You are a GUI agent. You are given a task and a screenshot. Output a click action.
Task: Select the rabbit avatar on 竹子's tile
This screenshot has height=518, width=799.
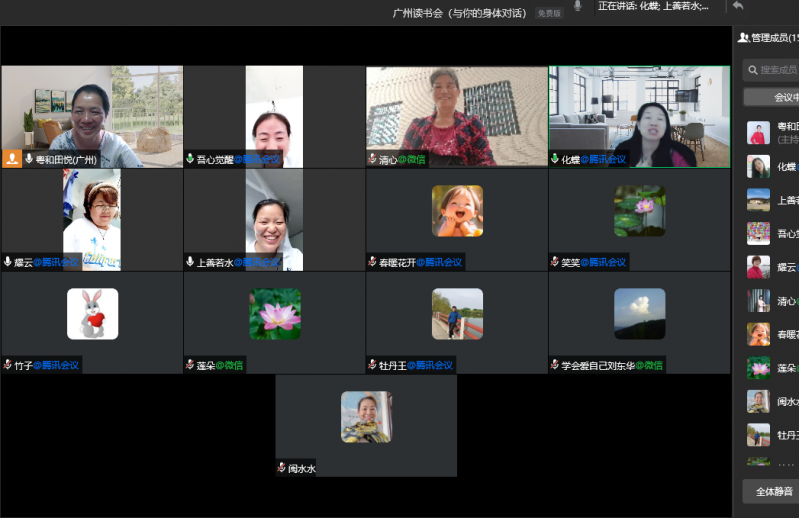tap(92, 314)
